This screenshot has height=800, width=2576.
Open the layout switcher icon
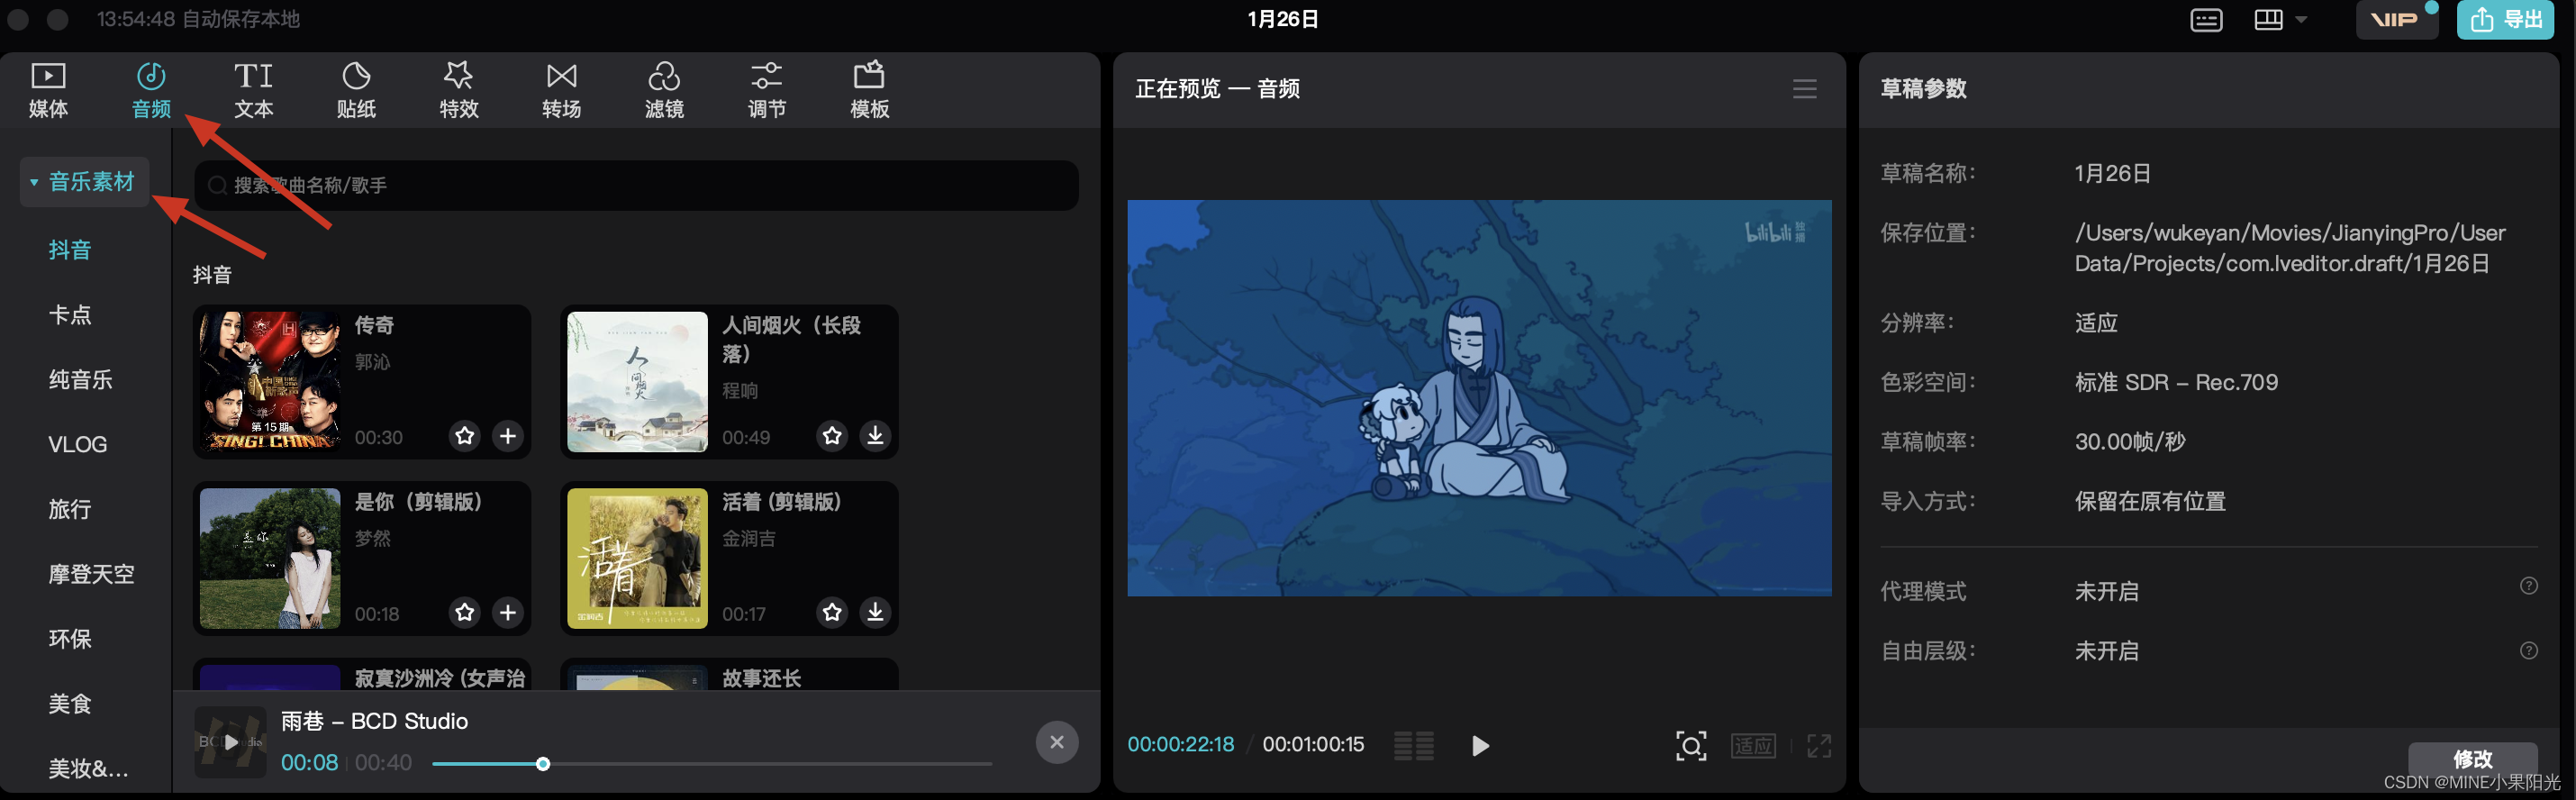click(x=2268, y=20)
